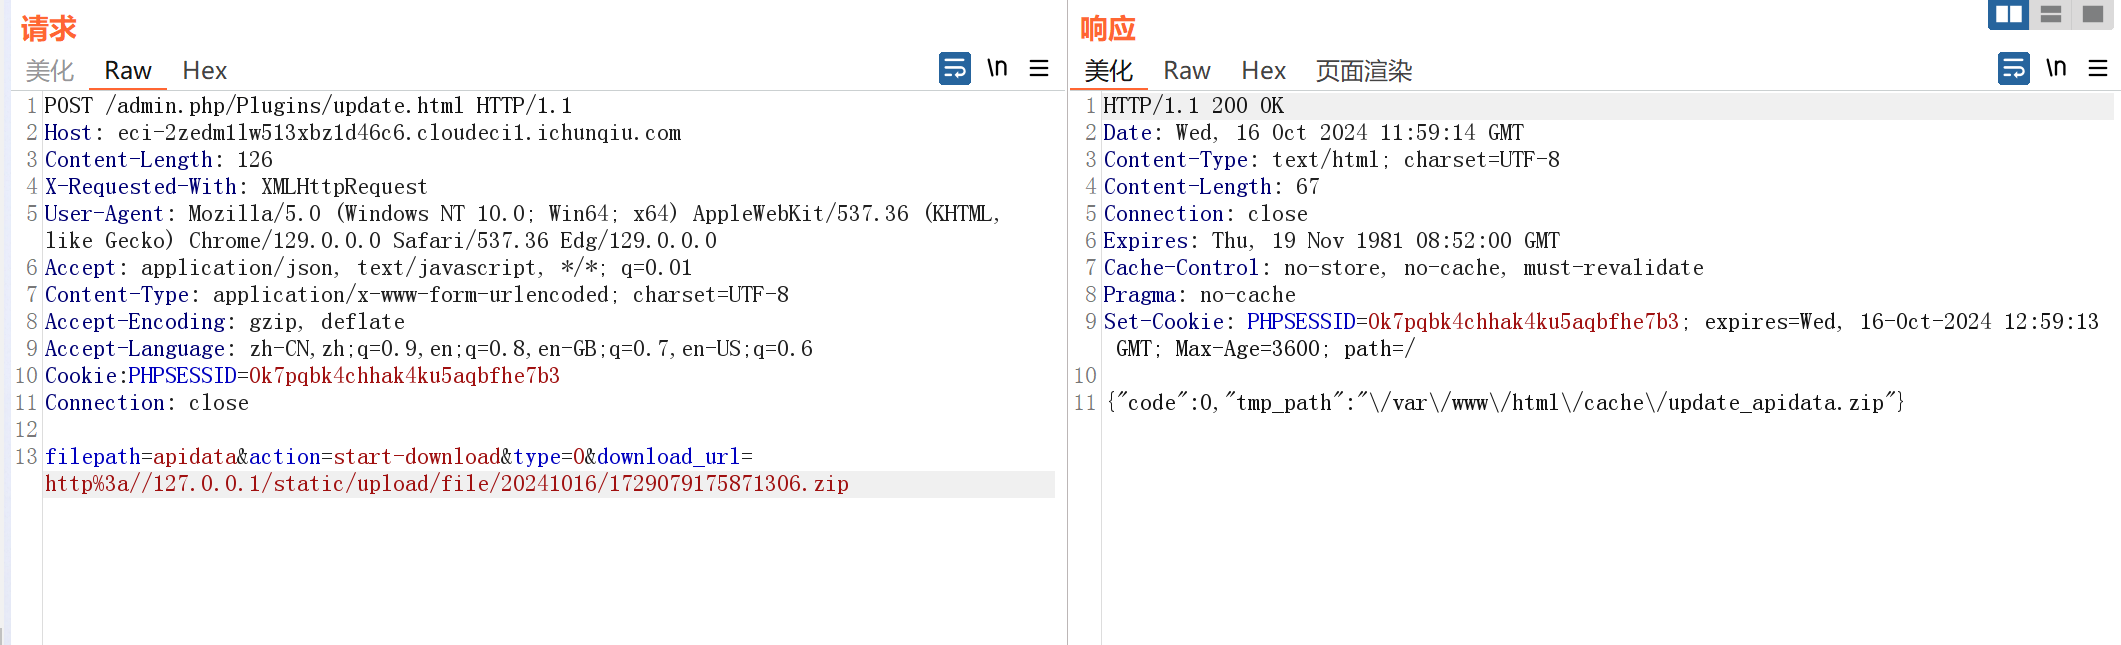Open the request panel hamburger menu
Viewport: 2121px width, 645px height.
[1039, 69]
